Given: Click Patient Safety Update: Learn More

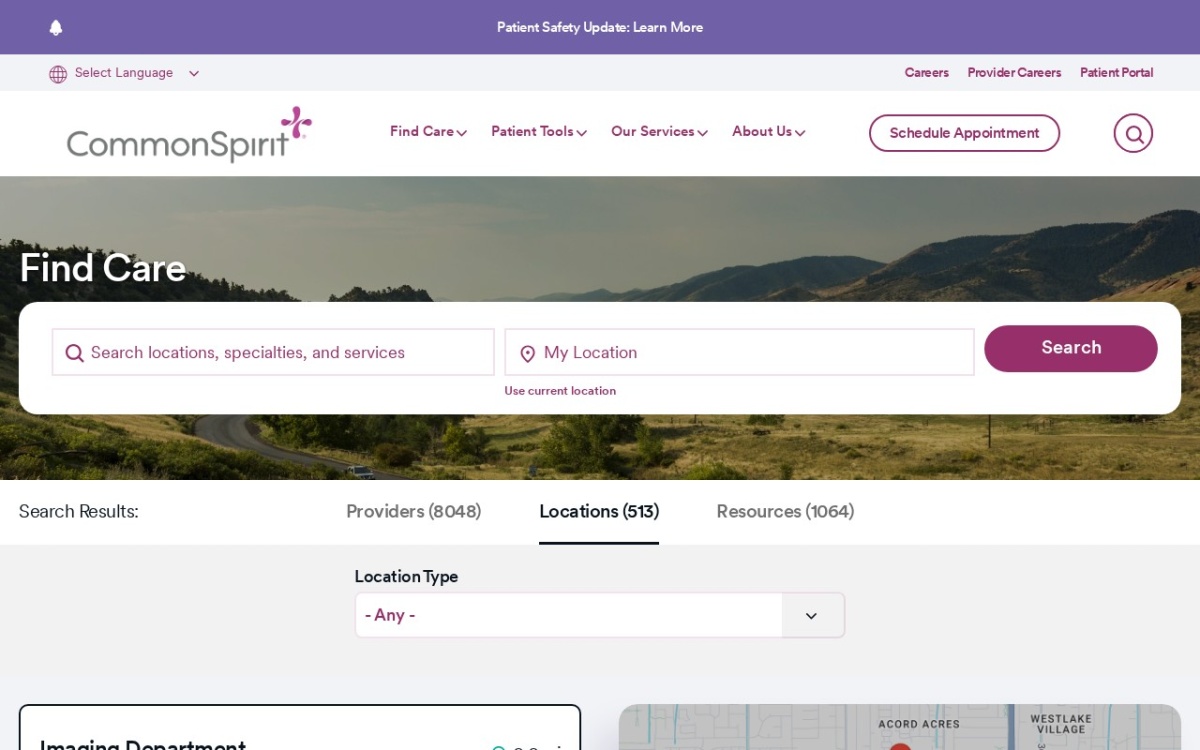Looking at the screenshot, I should (x=600, y=27).
